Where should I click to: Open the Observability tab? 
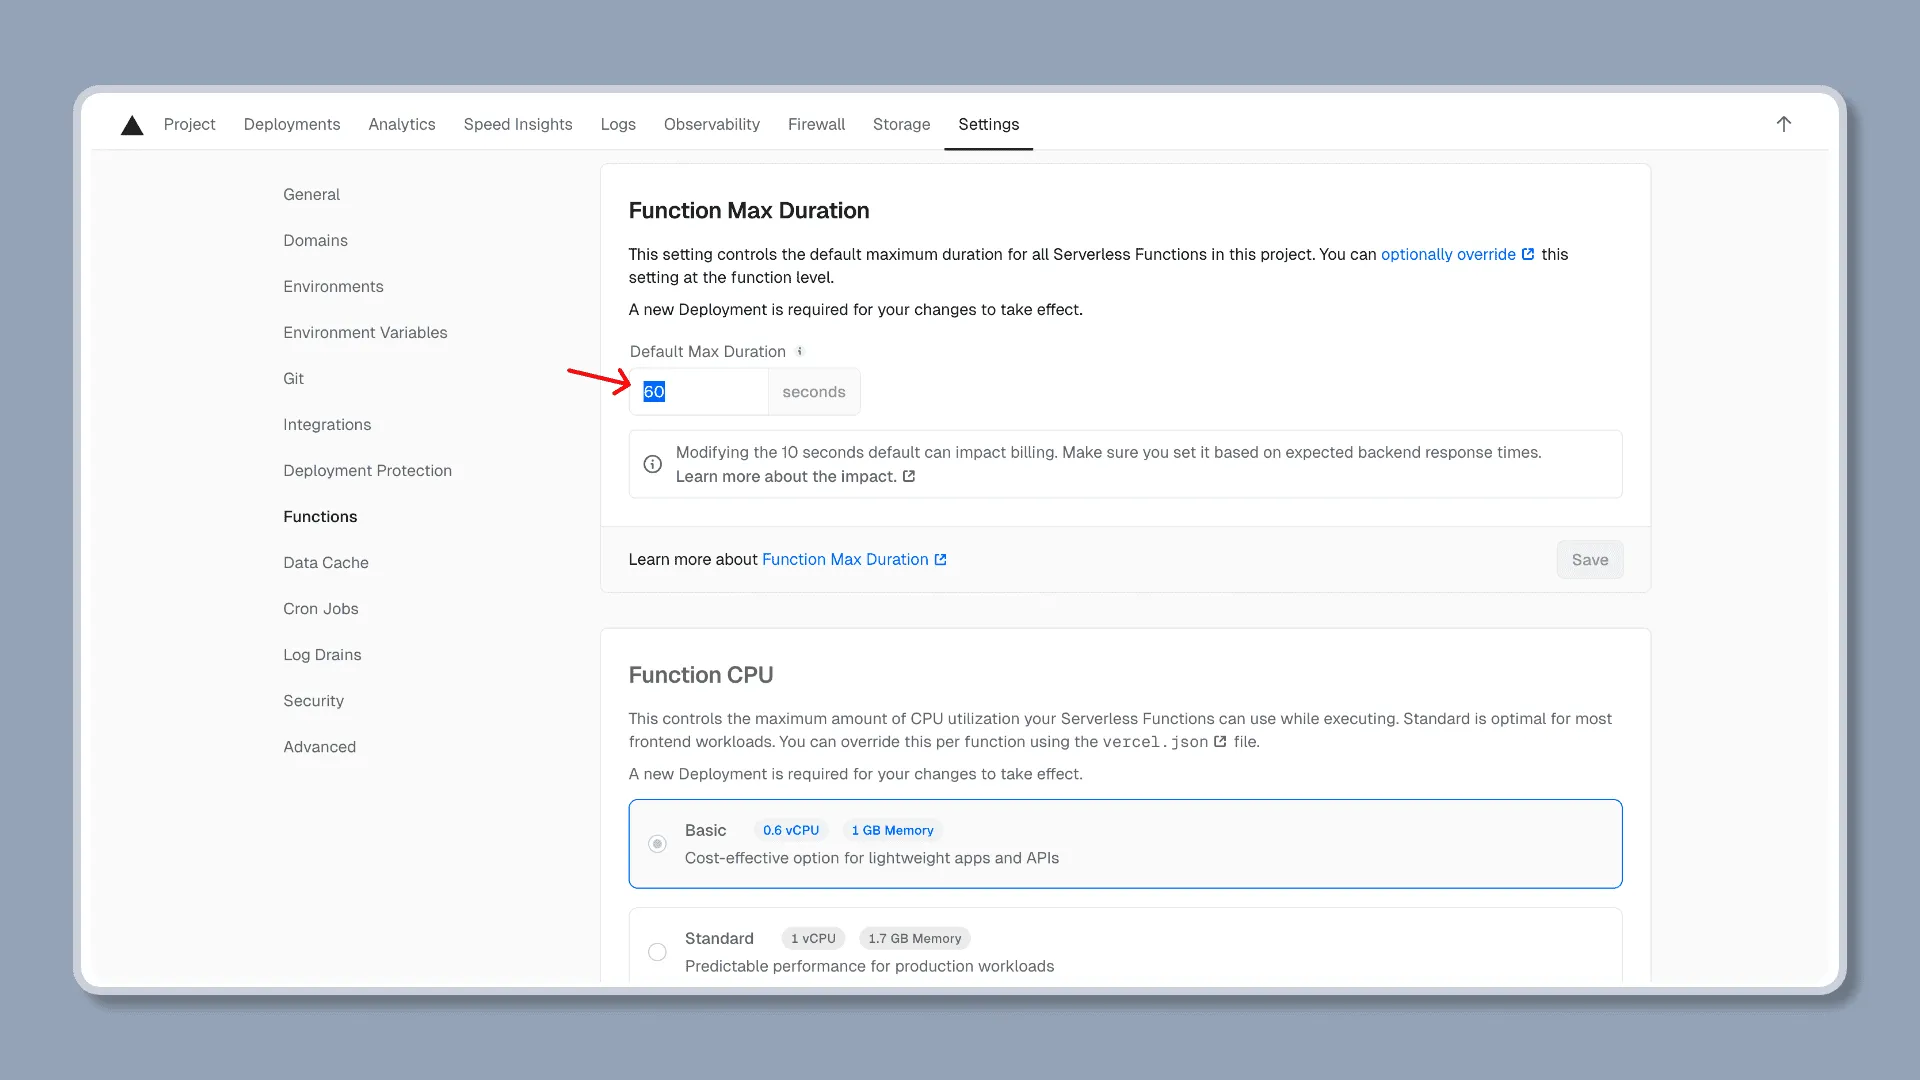pyautogui.click(x=711, y=124)
